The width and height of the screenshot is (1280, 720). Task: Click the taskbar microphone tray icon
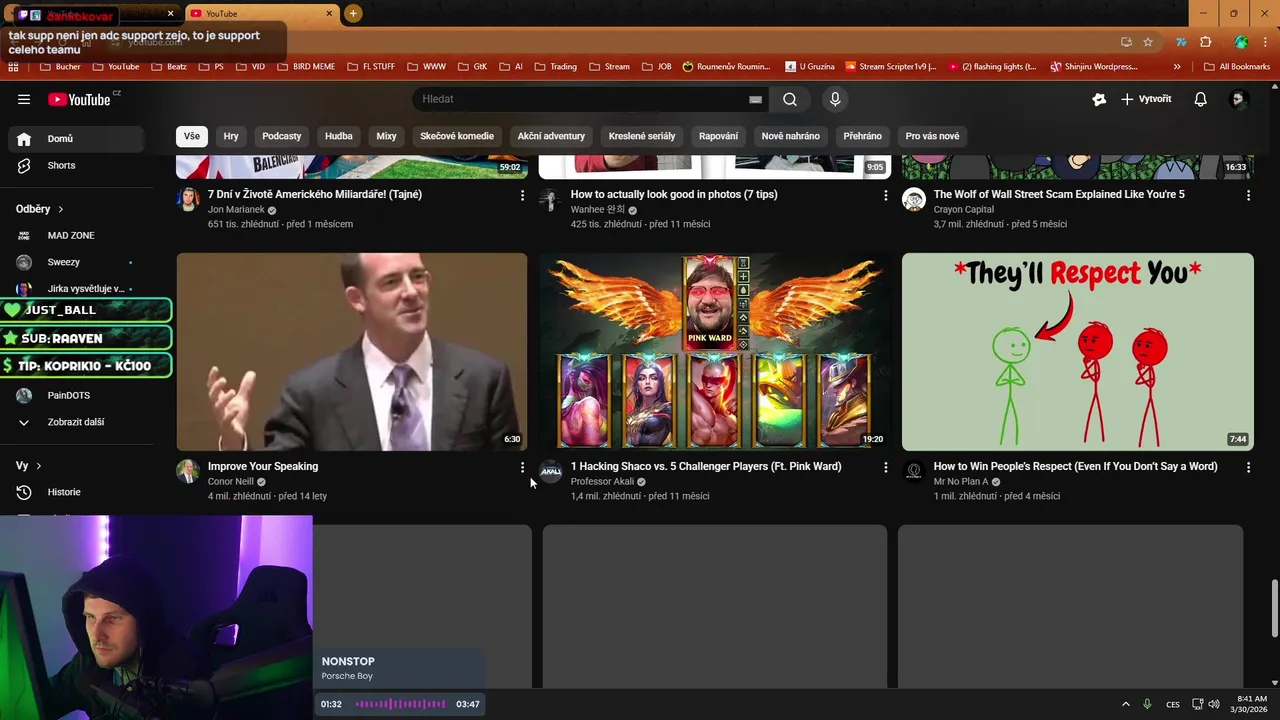pos(1147,704)
